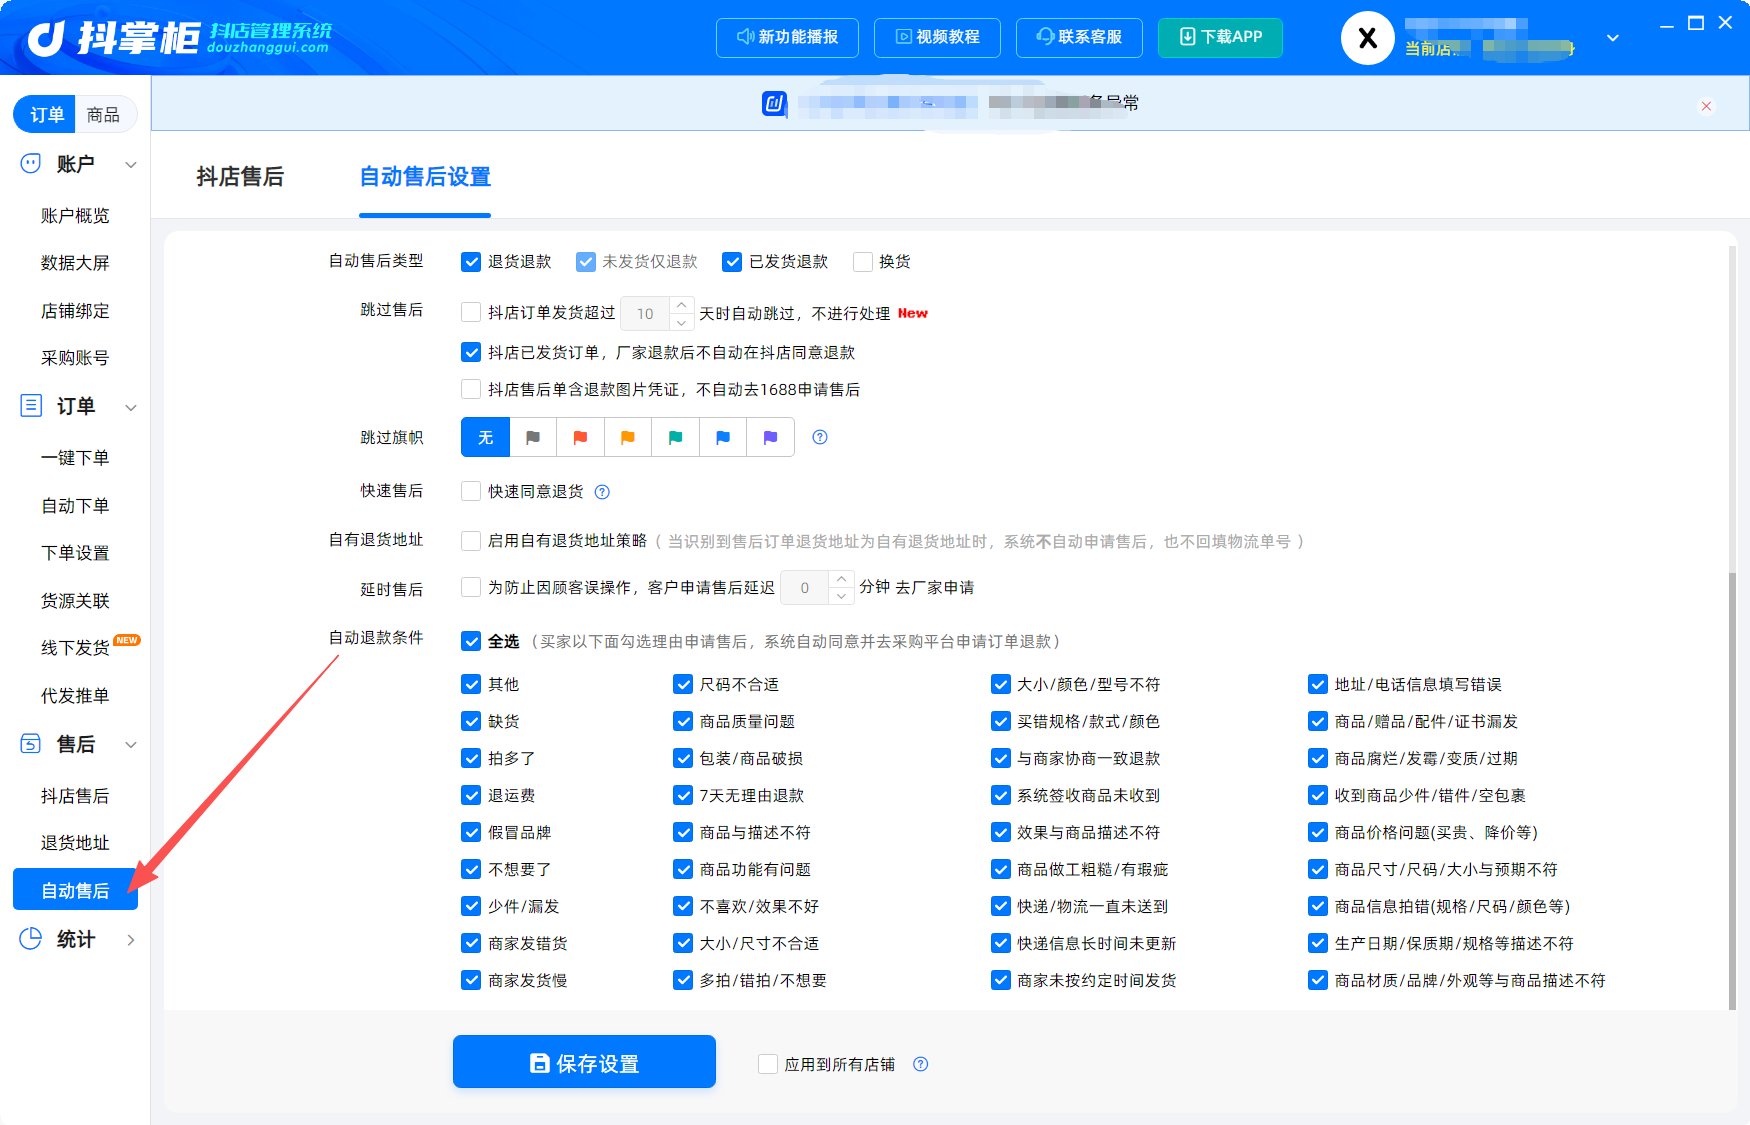
Task: Uncheck 7天无理由退款 reason
Action: 683,795
